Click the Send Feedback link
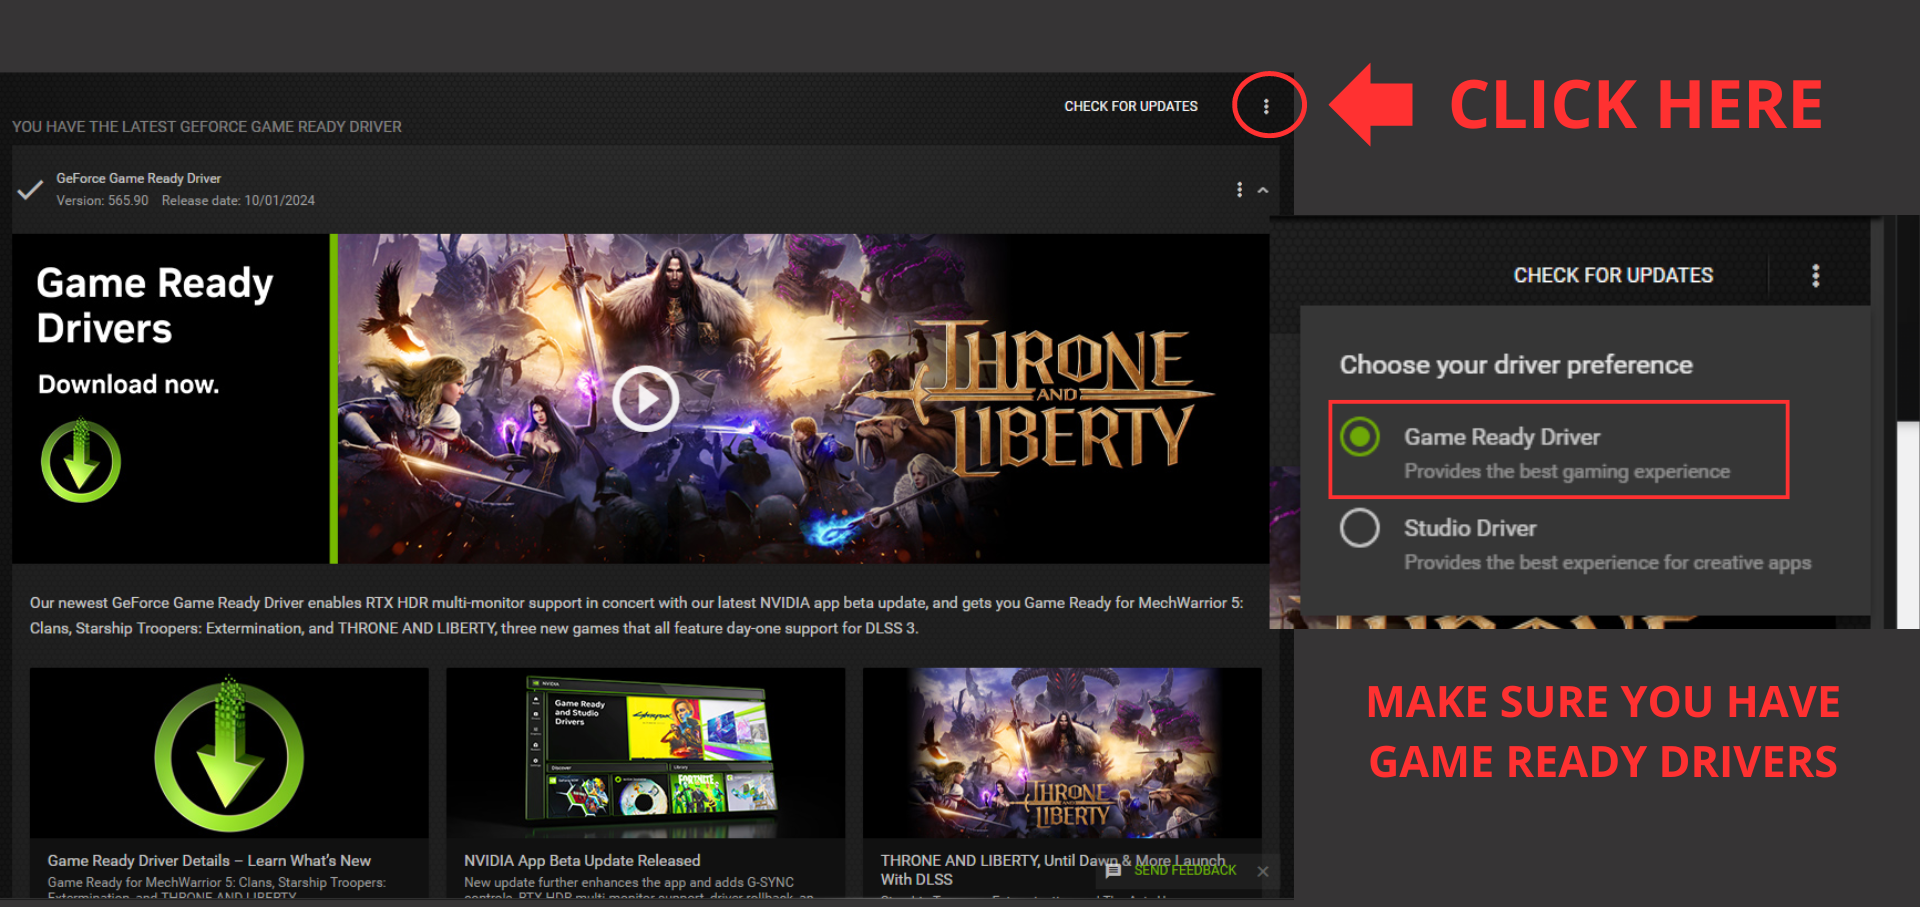 click(x=1185, y=871)
